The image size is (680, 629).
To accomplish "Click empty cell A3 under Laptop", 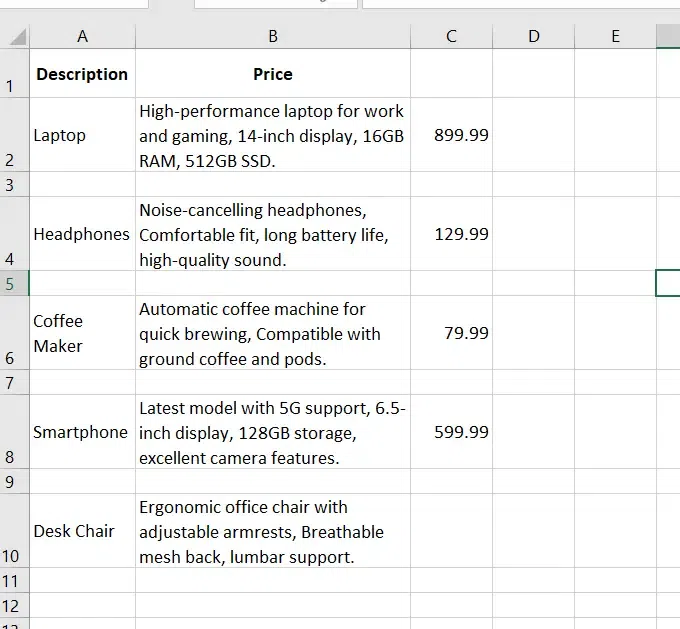I will [x=82, y=184].
